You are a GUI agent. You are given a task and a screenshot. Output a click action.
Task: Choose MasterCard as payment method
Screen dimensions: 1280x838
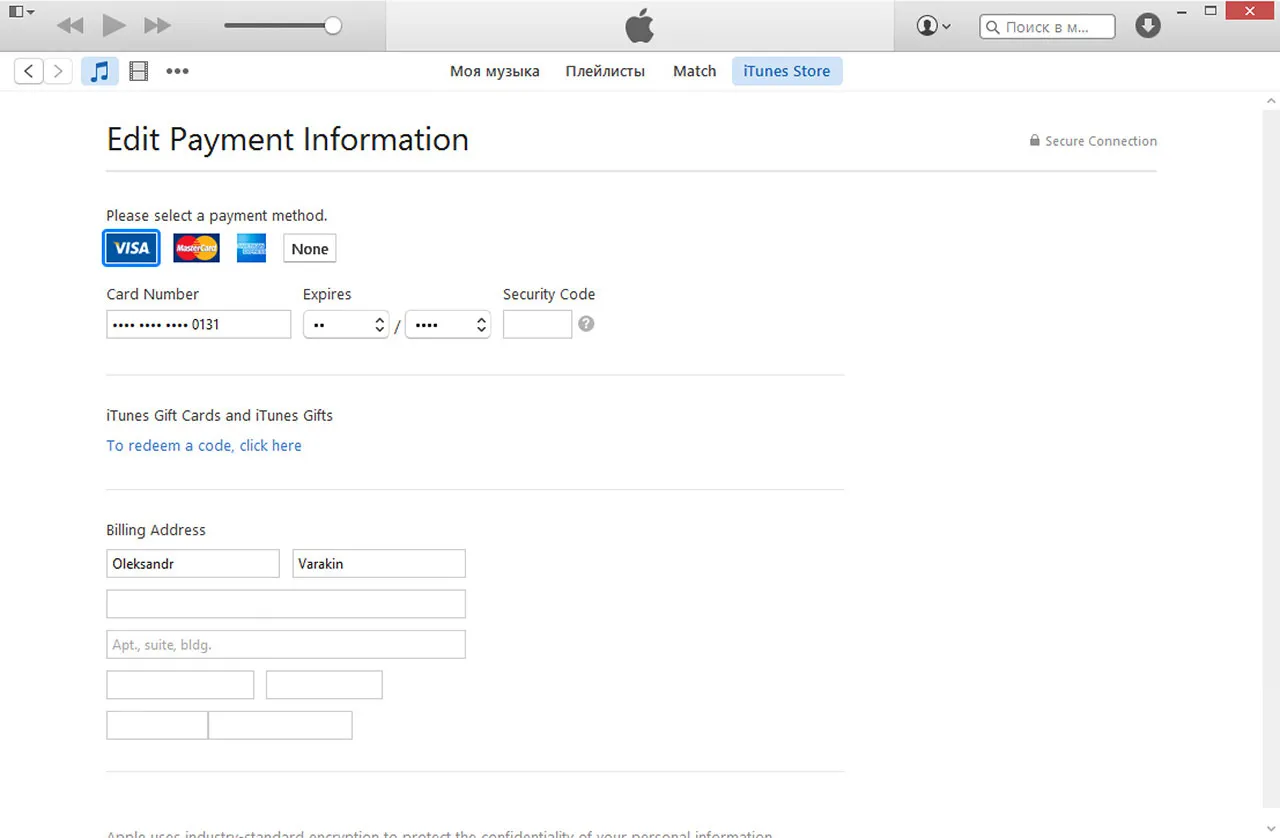(x=196, y=248)
